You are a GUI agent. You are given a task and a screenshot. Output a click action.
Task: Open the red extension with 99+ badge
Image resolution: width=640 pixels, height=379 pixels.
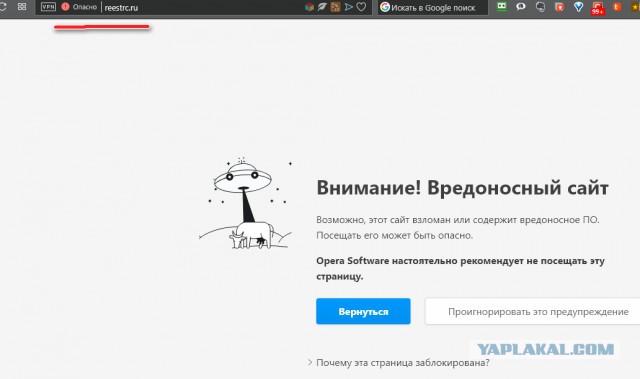(598, 8)
